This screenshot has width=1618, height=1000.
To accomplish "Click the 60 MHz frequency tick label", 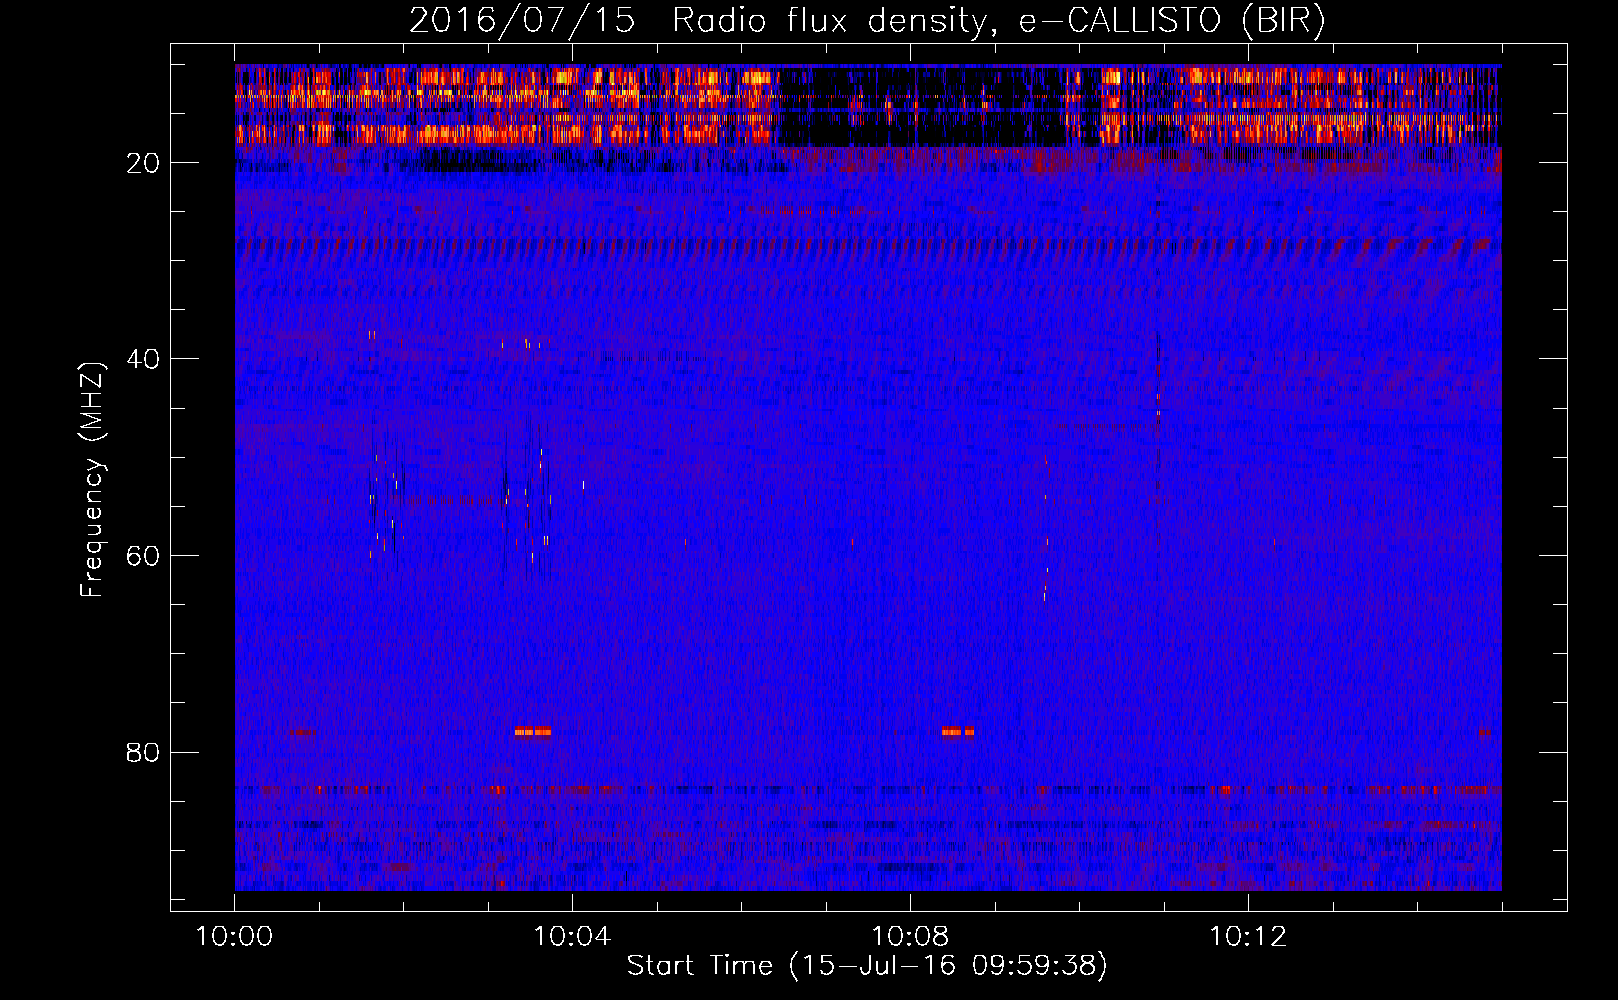I will [144, 556].
